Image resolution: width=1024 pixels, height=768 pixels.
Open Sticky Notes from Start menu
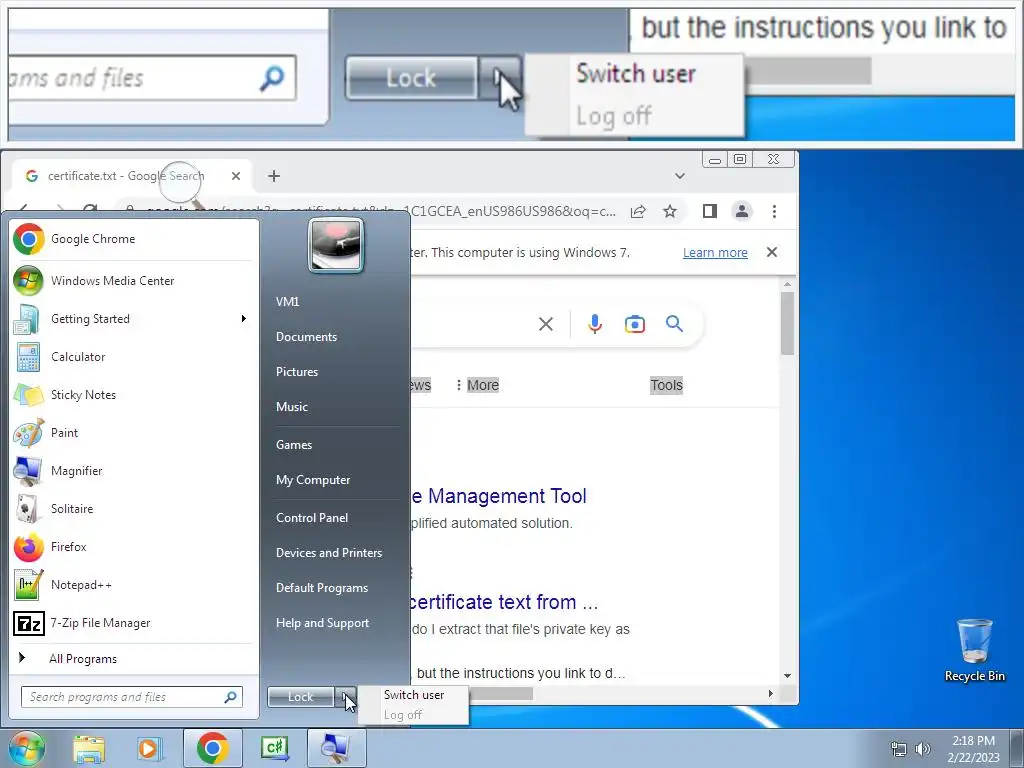132,394
